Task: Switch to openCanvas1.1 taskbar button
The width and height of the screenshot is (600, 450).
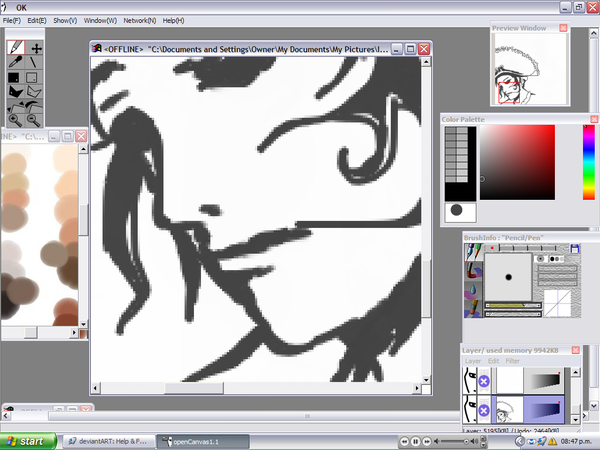Action: [203, 442]
